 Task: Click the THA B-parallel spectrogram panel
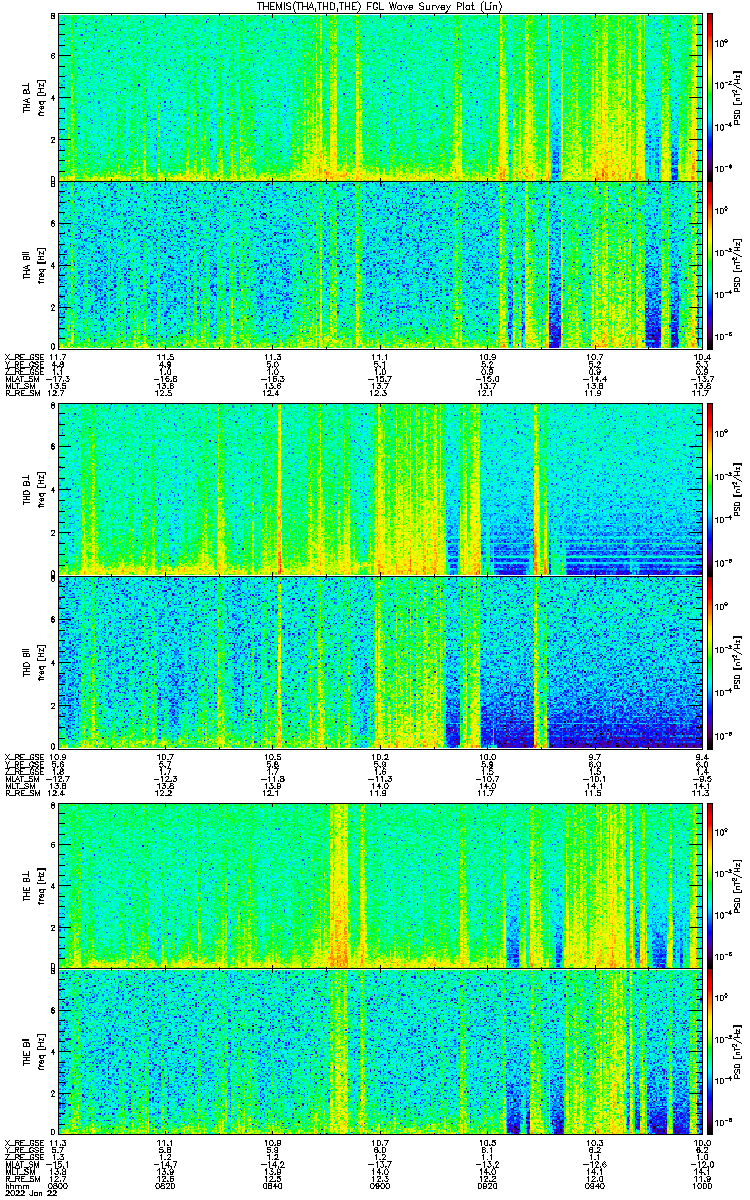380,264
